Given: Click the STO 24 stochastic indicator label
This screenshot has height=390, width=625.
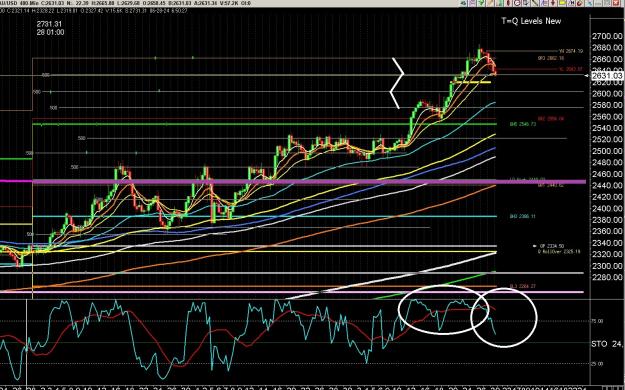Looking at the screenshot, I should [x=607, y=344].
